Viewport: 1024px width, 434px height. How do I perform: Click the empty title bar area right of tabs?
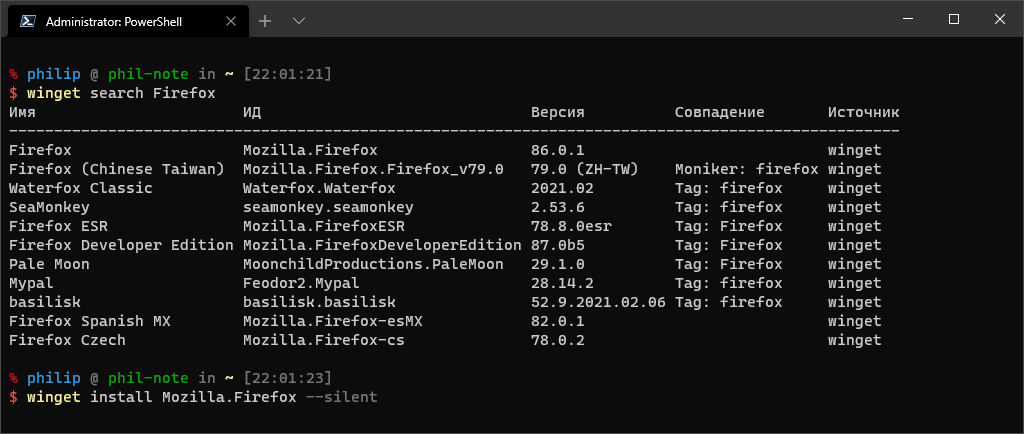pos(600,19)
